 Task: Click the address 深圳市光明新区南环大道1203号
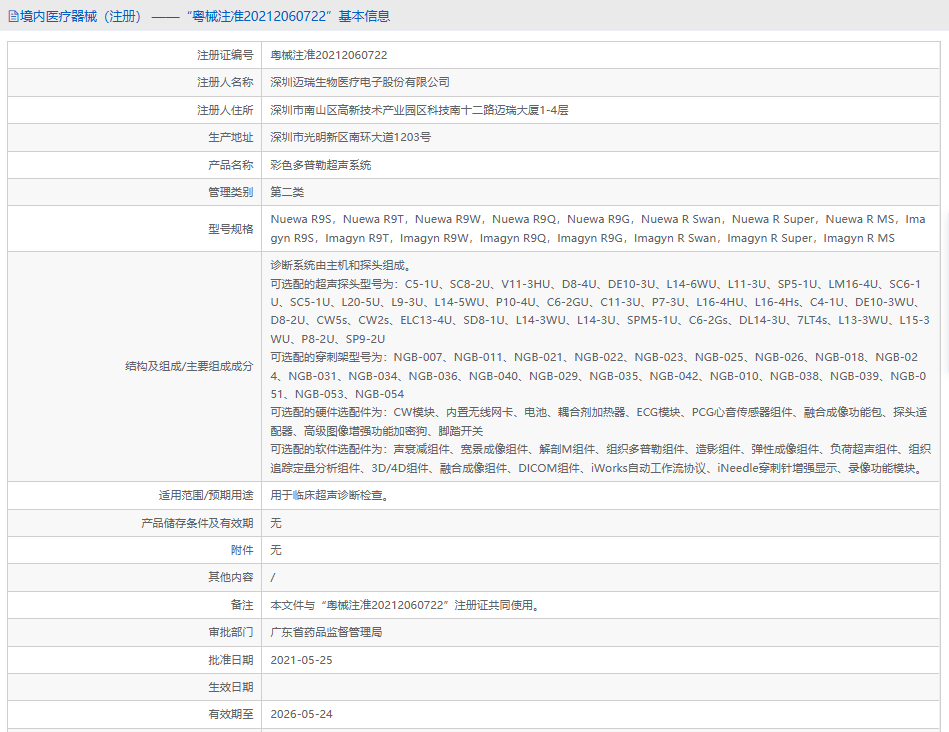click(350, 137)
